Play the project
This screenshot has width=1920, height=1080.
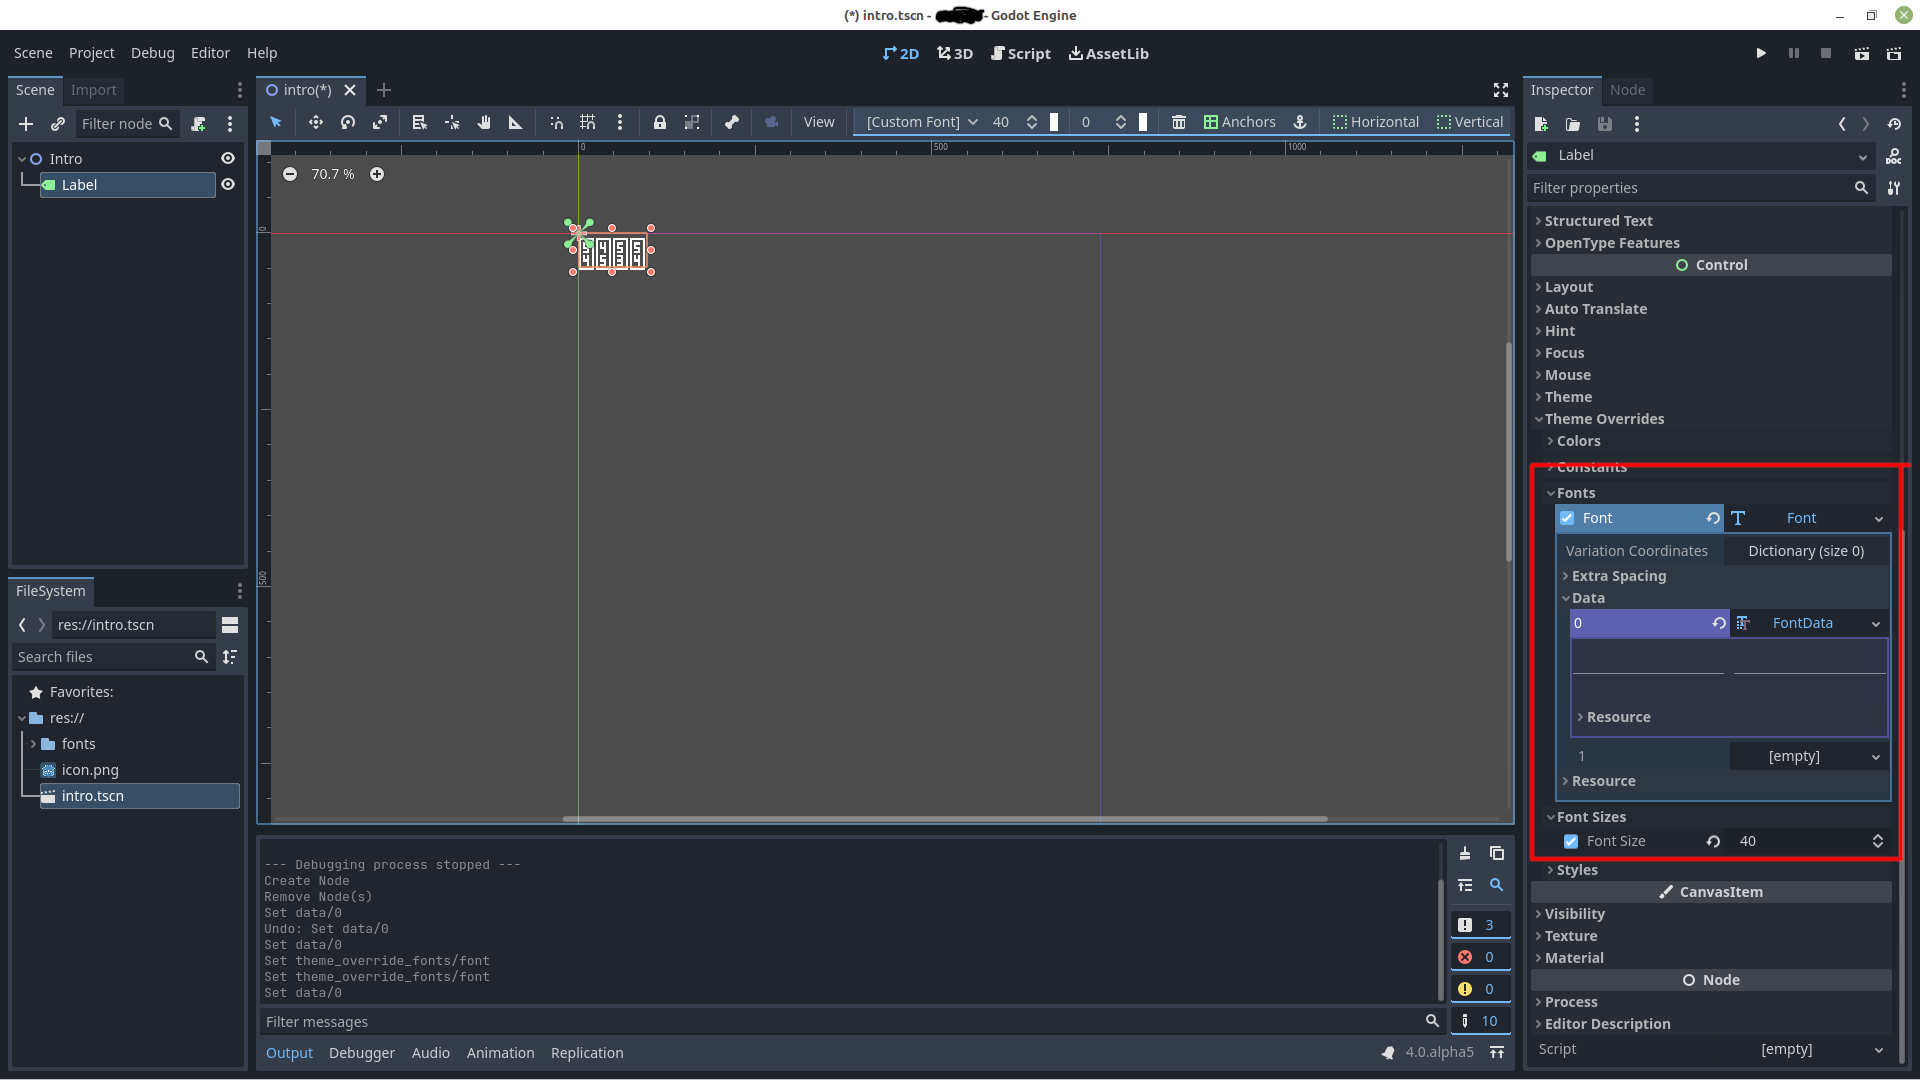point(1761,53)
